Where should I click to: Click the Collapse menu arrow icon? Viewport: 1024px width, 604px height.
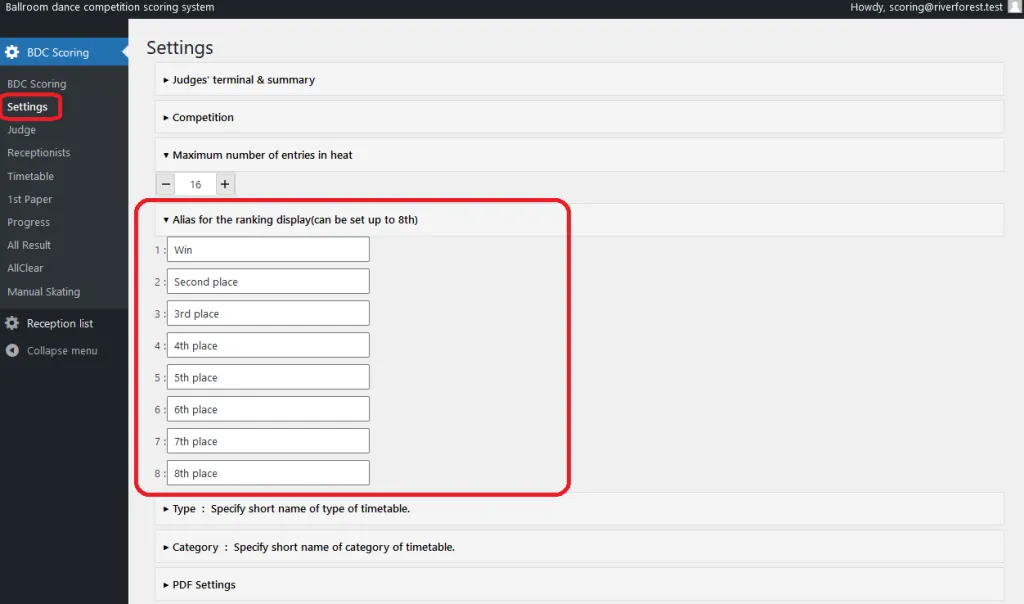(x=12, y=351)
